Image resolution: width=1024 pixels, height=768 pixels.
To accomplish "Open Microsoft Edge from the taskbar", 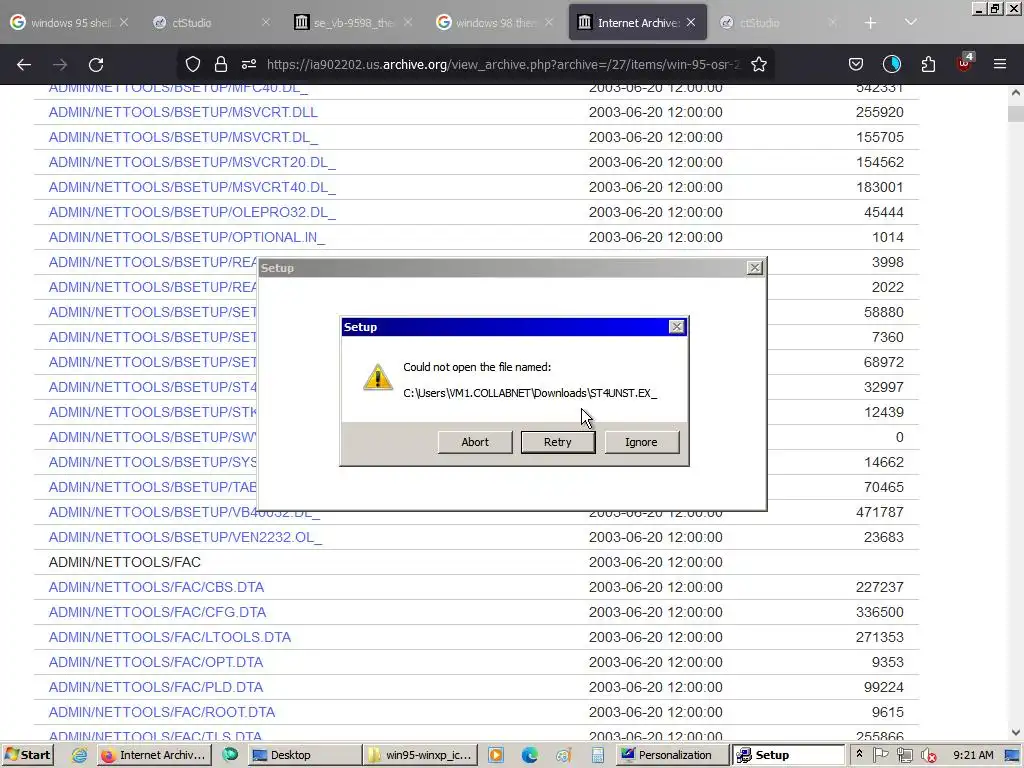I will pyautogui.click(x=530, y=755).
